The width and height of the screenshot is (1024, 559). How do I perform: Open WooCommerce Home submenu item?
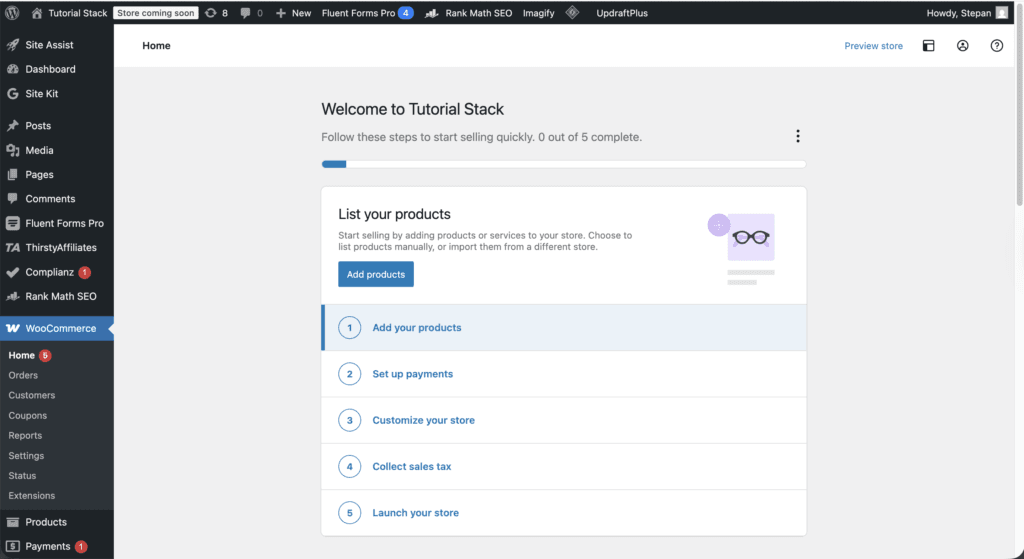pos(22,355)
